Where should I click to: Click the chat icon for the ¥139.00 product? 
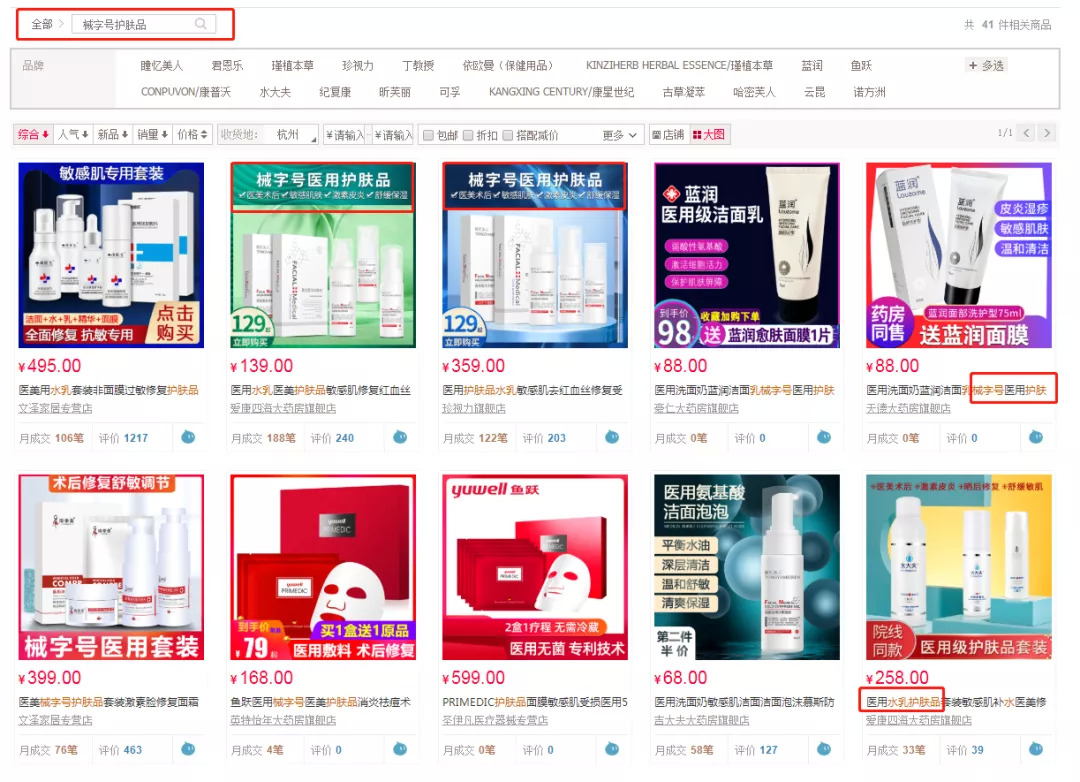[x=400, y=438]
